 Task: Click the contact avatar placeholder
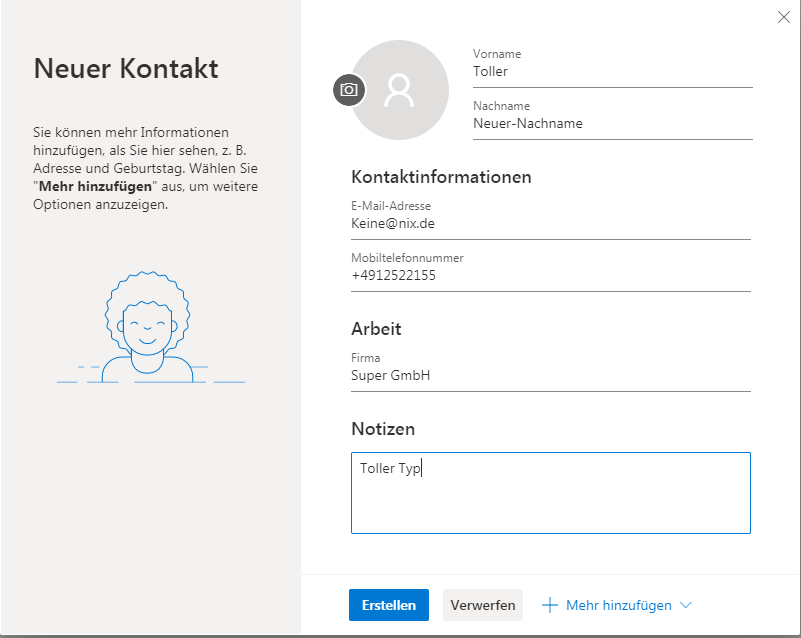coord(399,90)
